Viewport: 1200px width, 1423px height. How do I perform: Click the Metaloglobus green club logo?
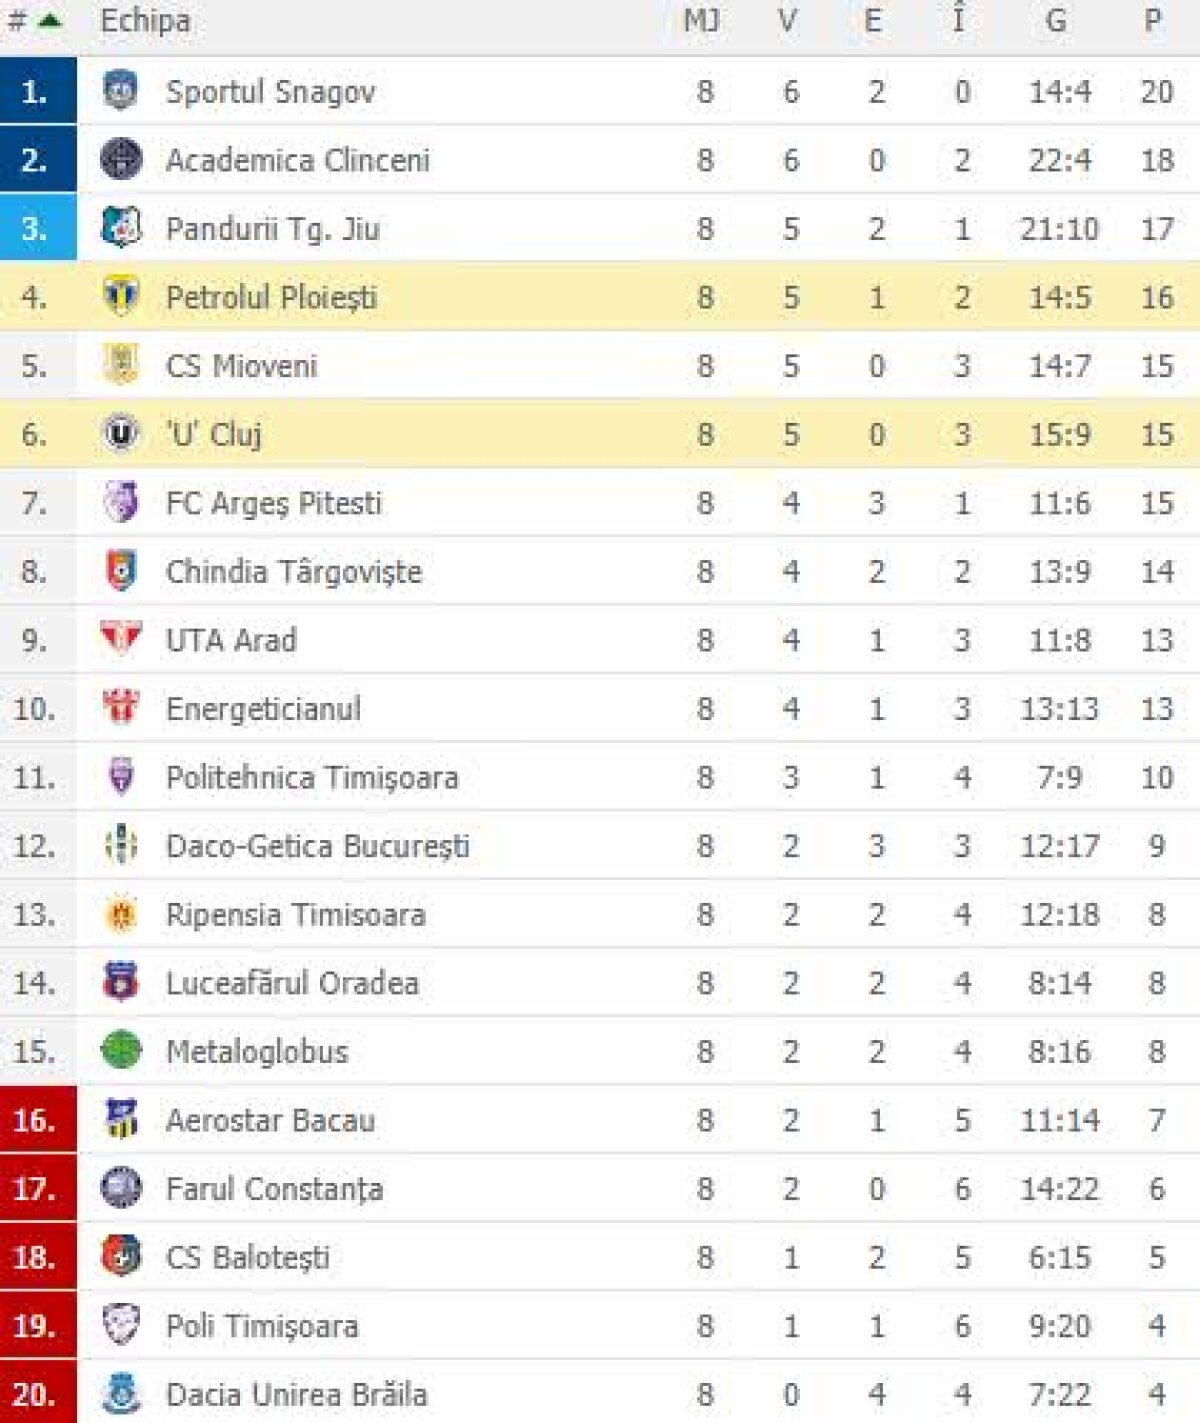click(x=120, y=1050)
